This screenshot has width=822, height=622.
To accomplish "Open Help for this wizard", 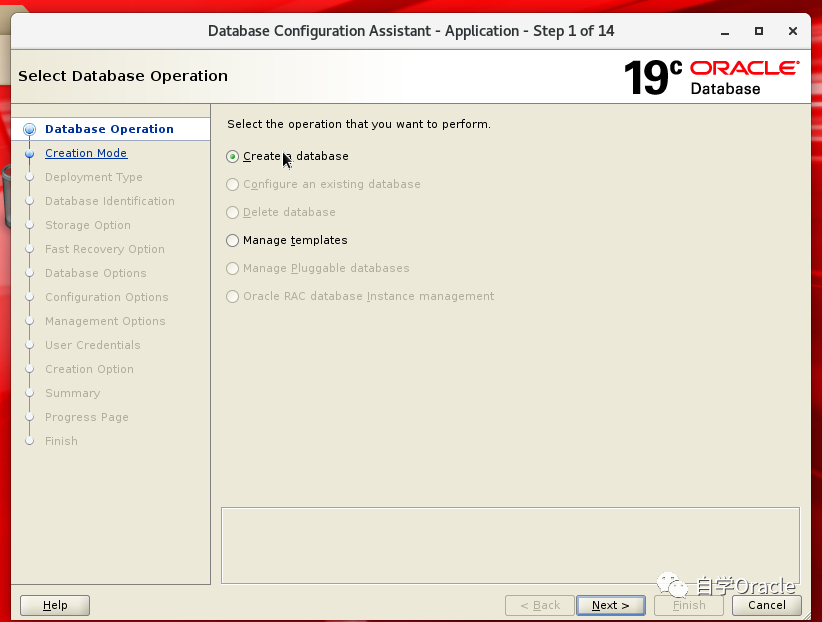I will (x=55, y=605).
